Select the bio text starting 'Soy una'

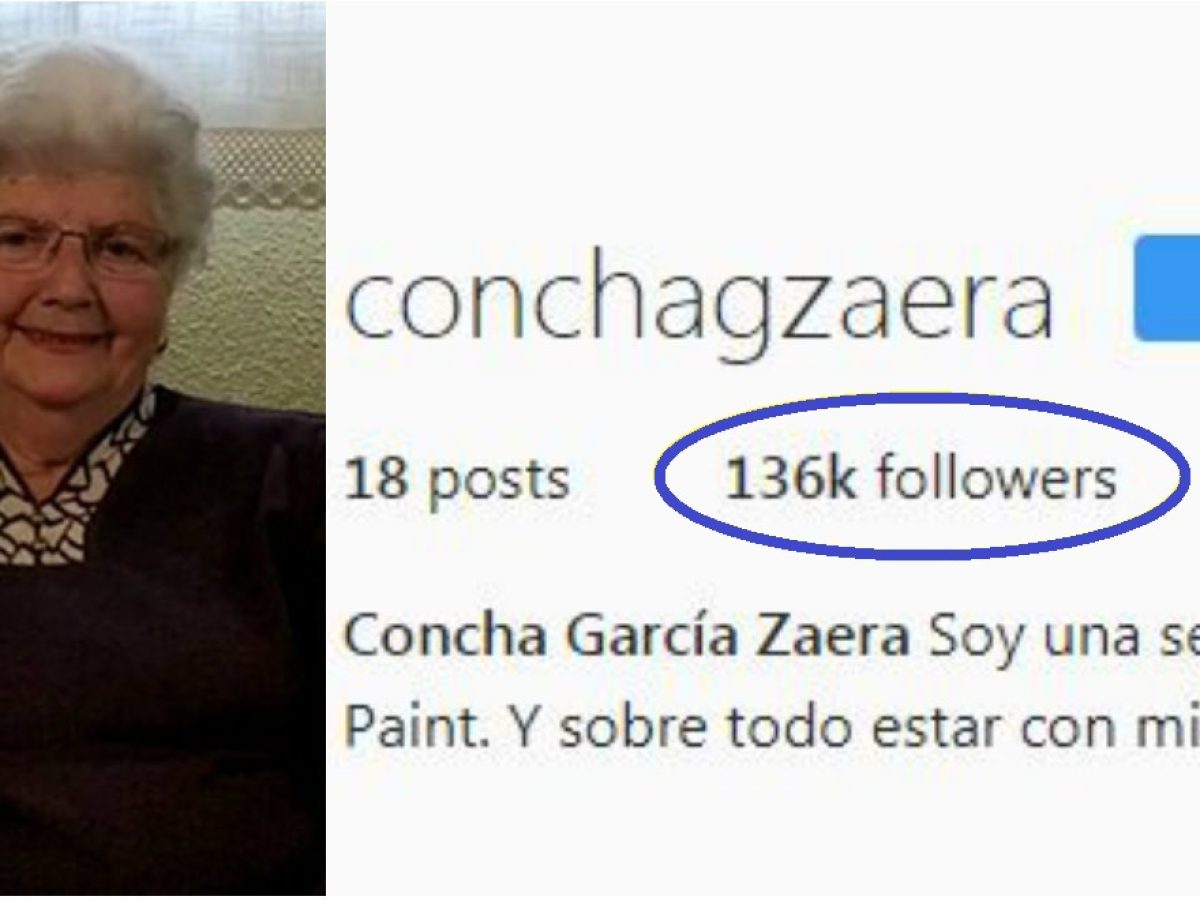[x=1062, y=638]
